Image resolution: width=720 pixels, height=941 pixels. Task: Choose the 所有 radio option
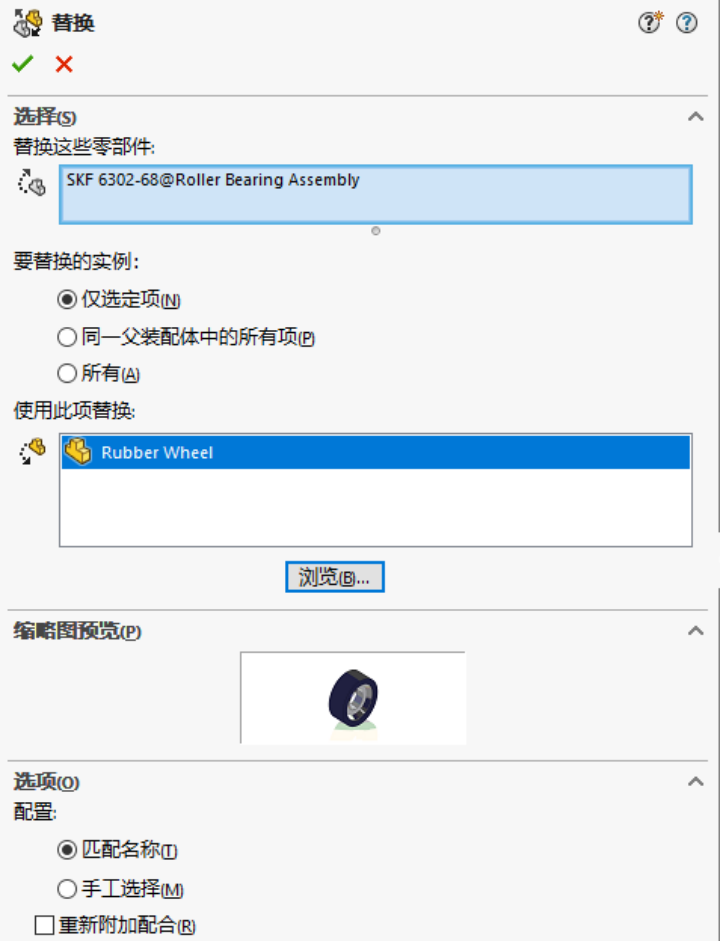[67, 373]
